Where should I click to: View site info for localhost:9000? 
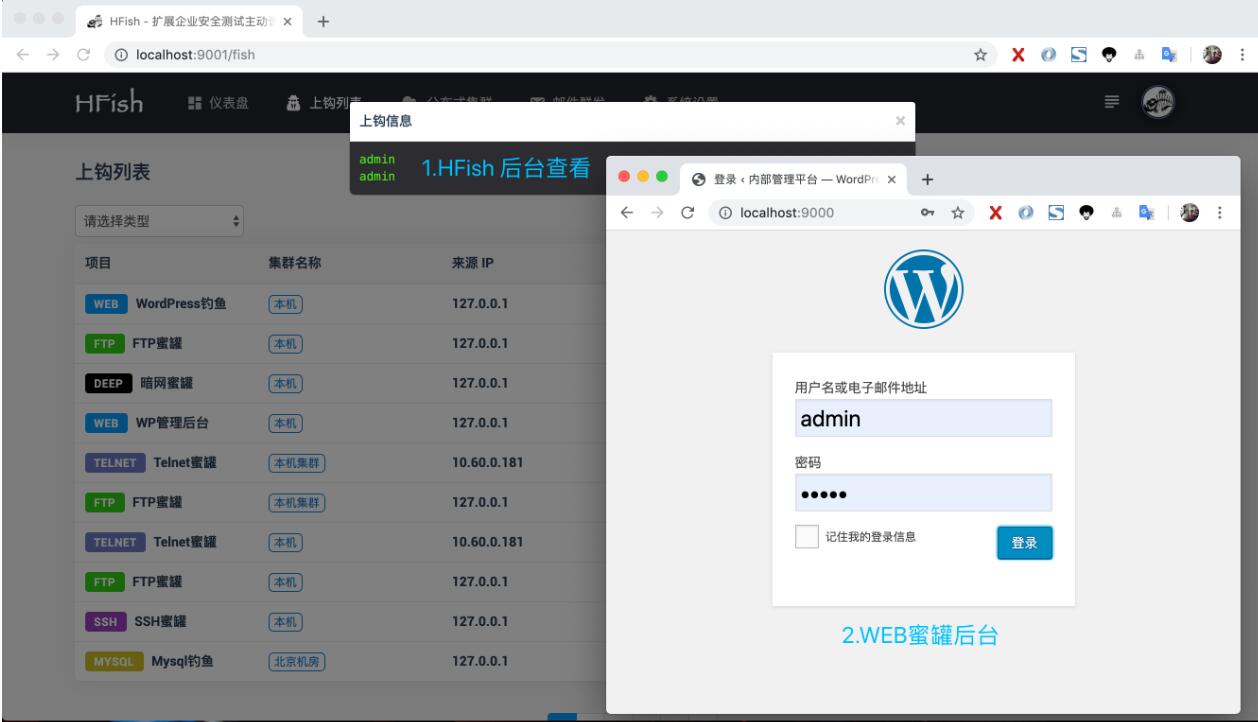click(725, 212)
